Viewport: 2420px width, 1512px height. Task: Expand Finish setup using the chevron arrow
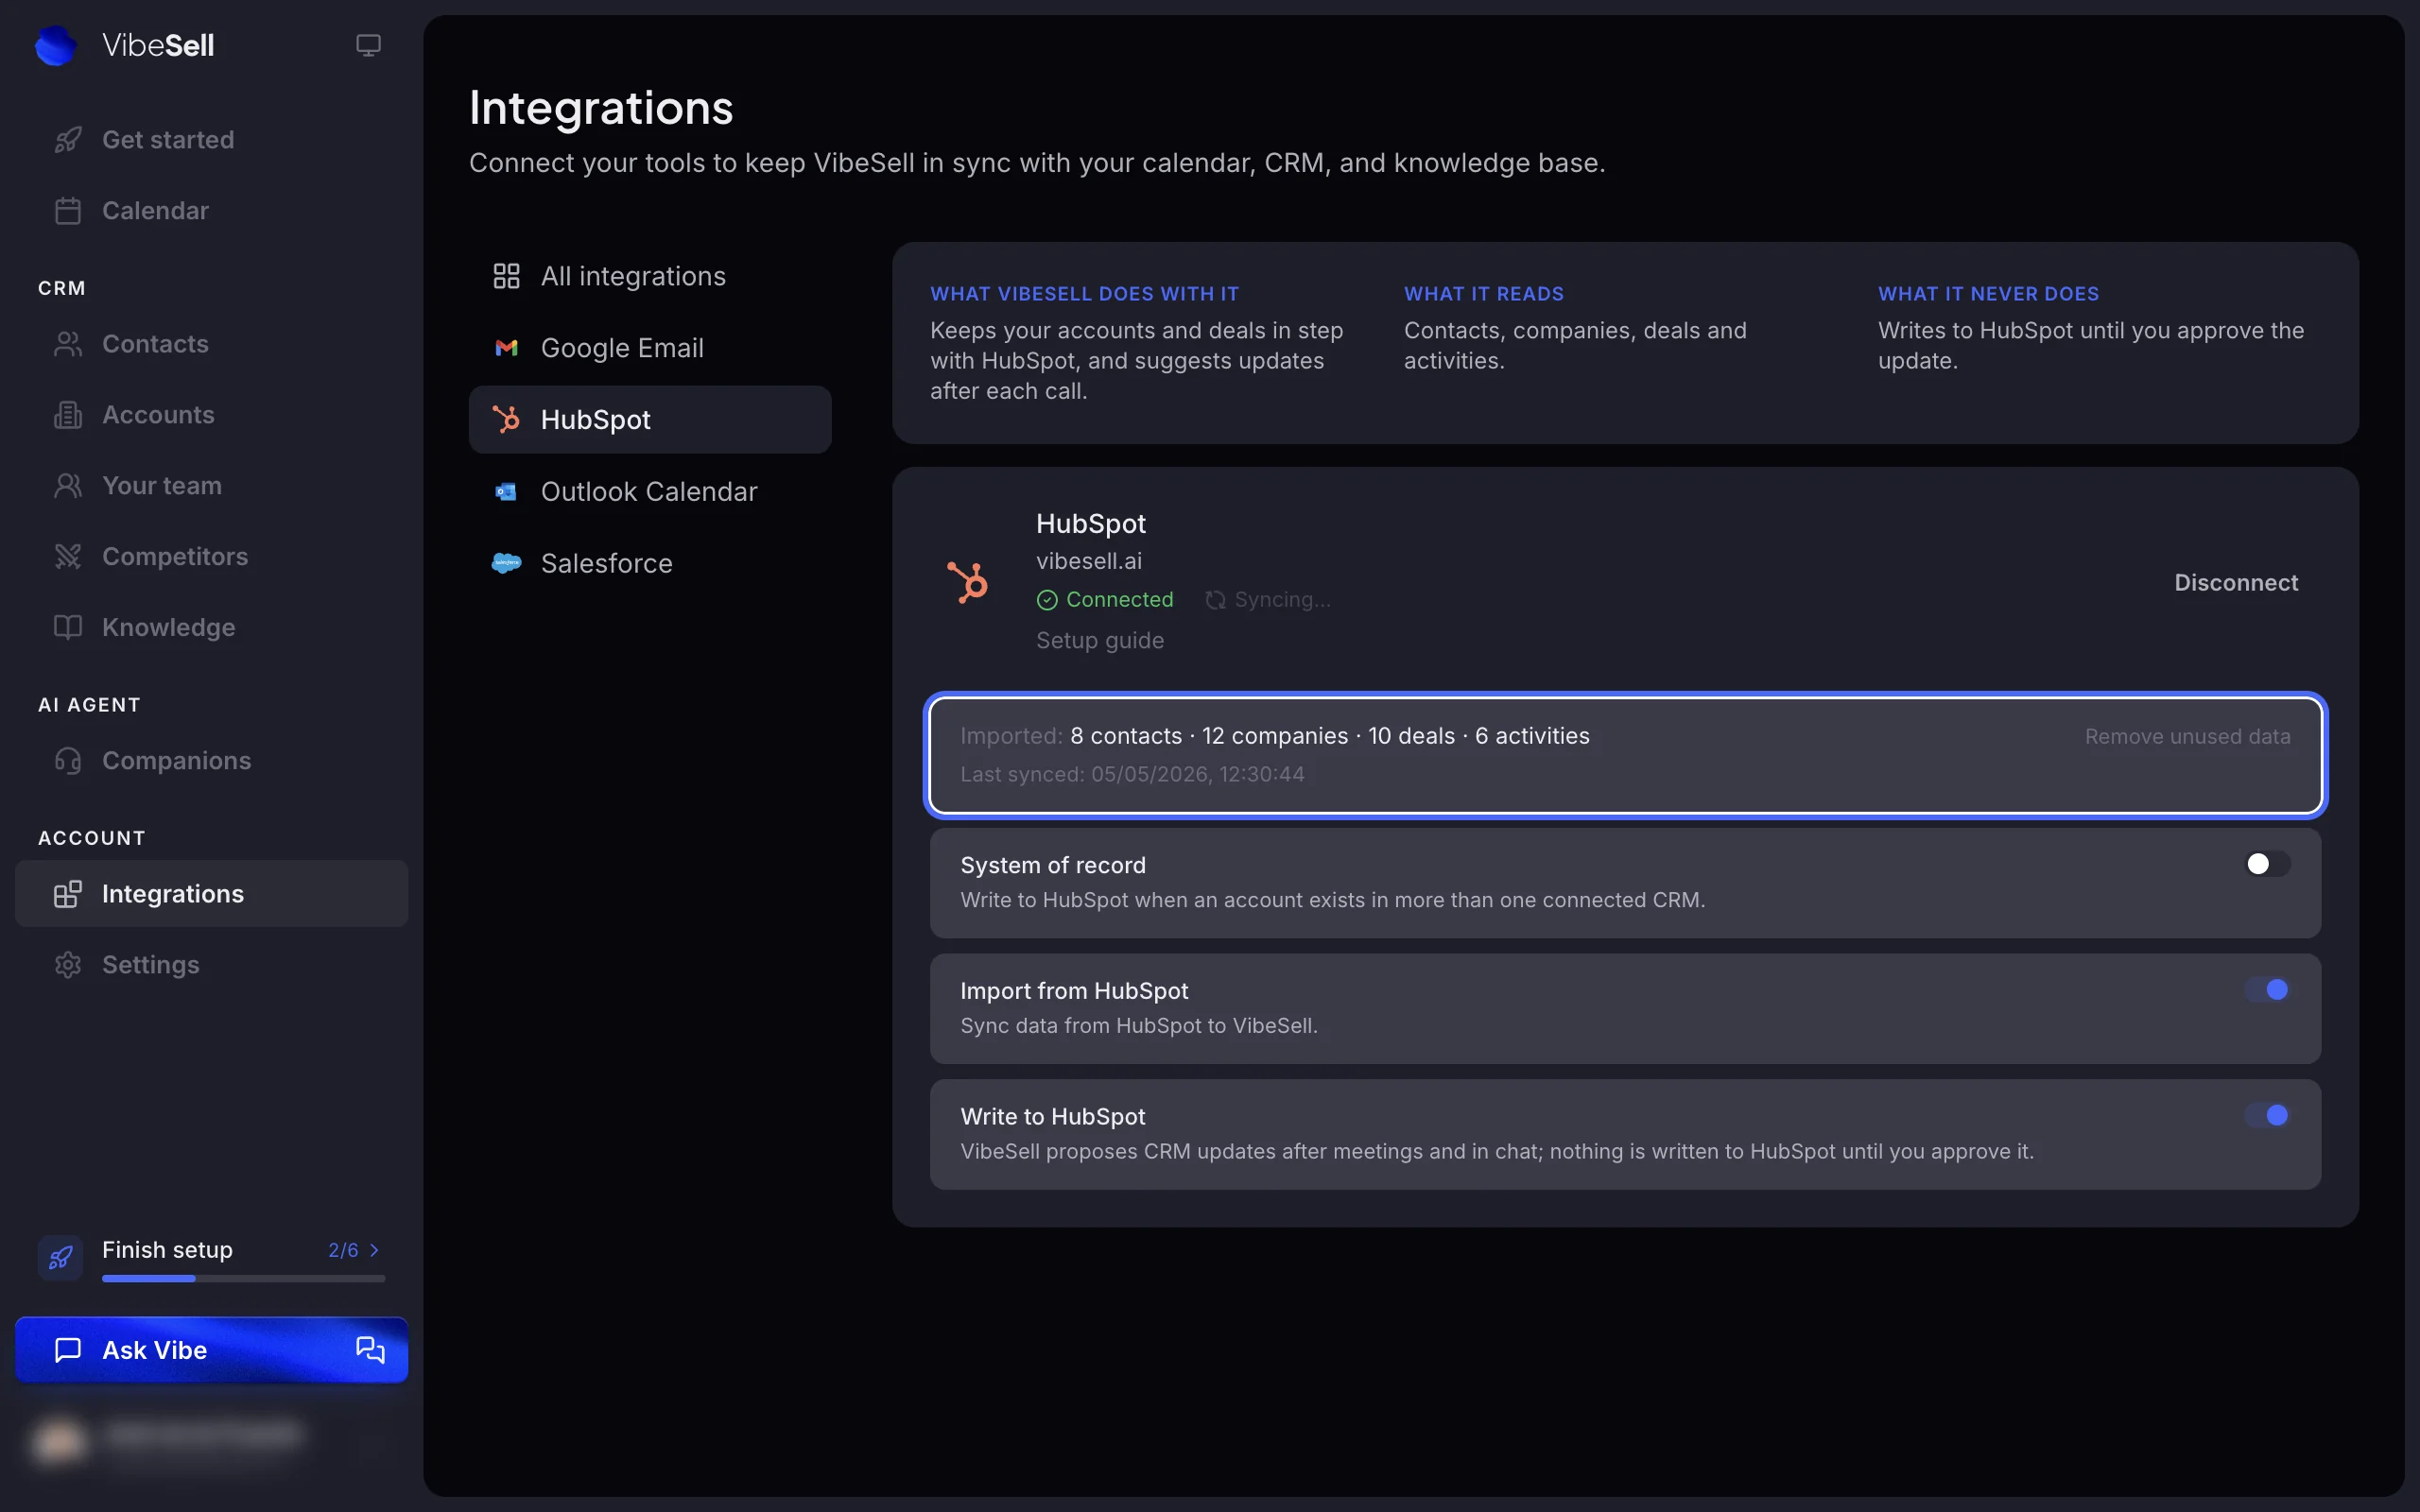(x=374, y=1251)
